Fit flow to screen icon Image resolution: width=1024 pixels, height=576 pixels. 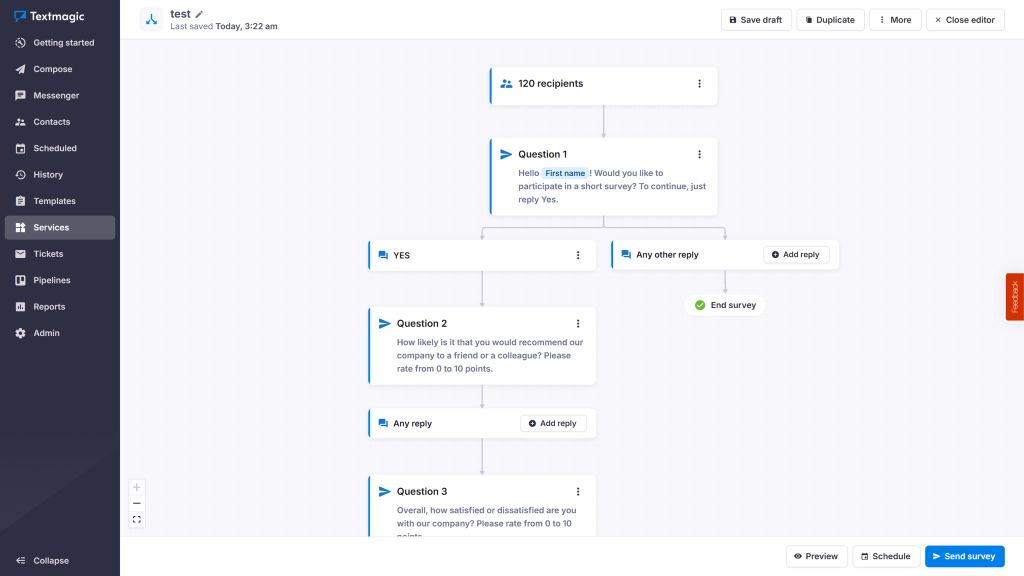[x=136, y=520]
